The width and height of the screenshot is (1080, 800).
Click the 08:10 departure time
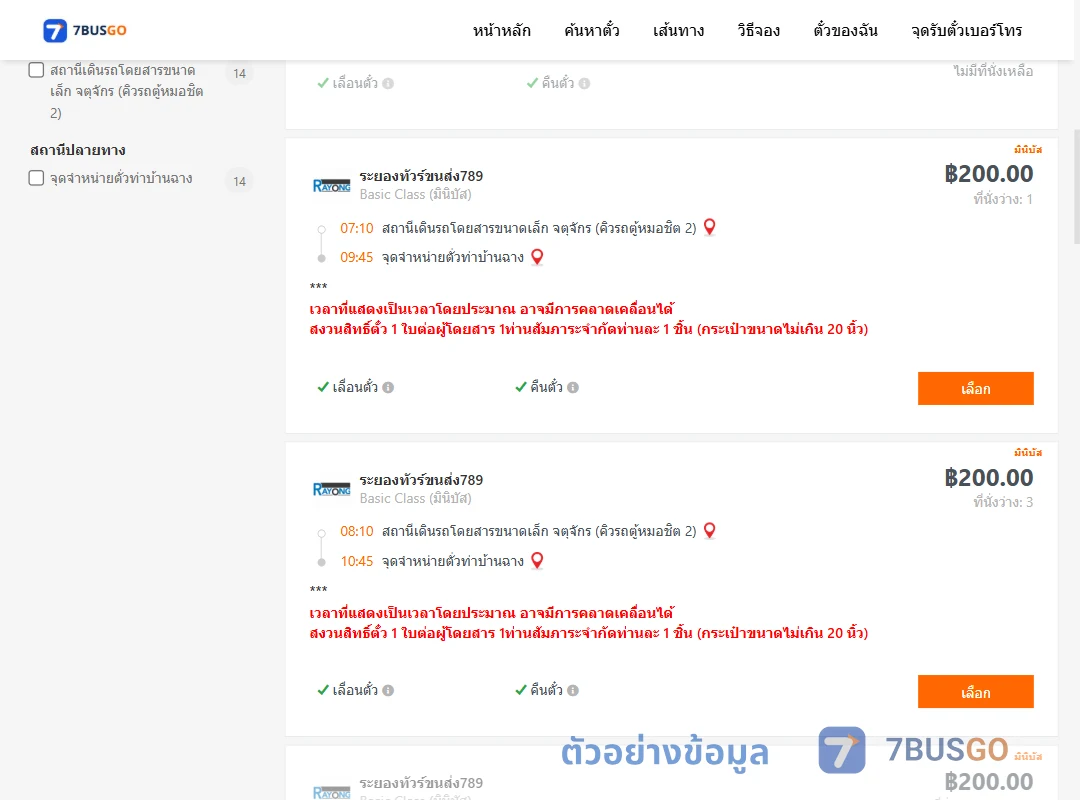pos(356,531)
